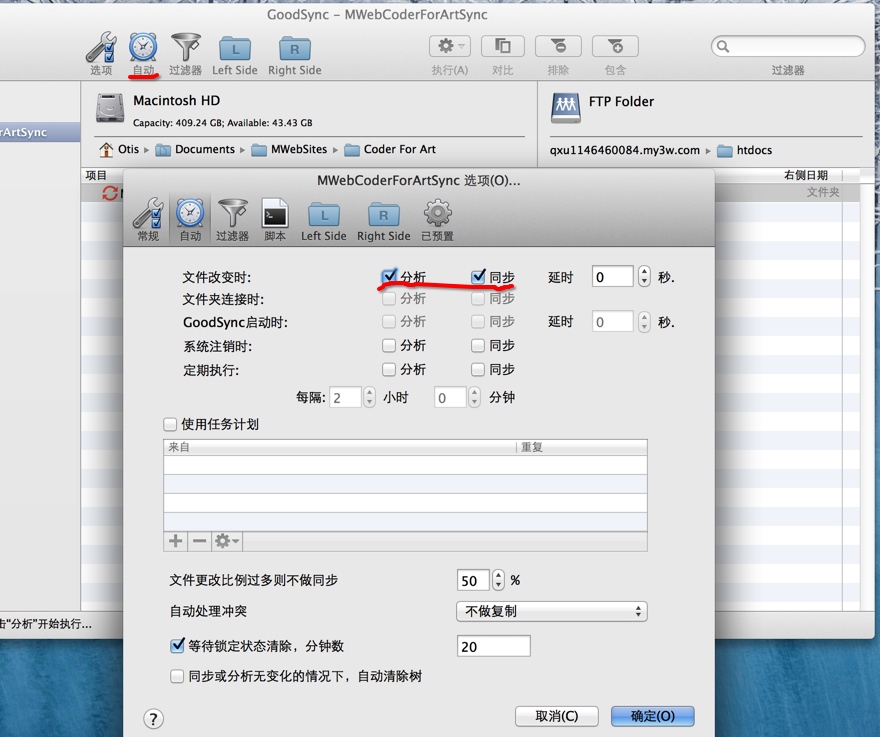This screenshot has height=737, width=880.
Task: Click 取消(C) button
Action: [557, 716]
